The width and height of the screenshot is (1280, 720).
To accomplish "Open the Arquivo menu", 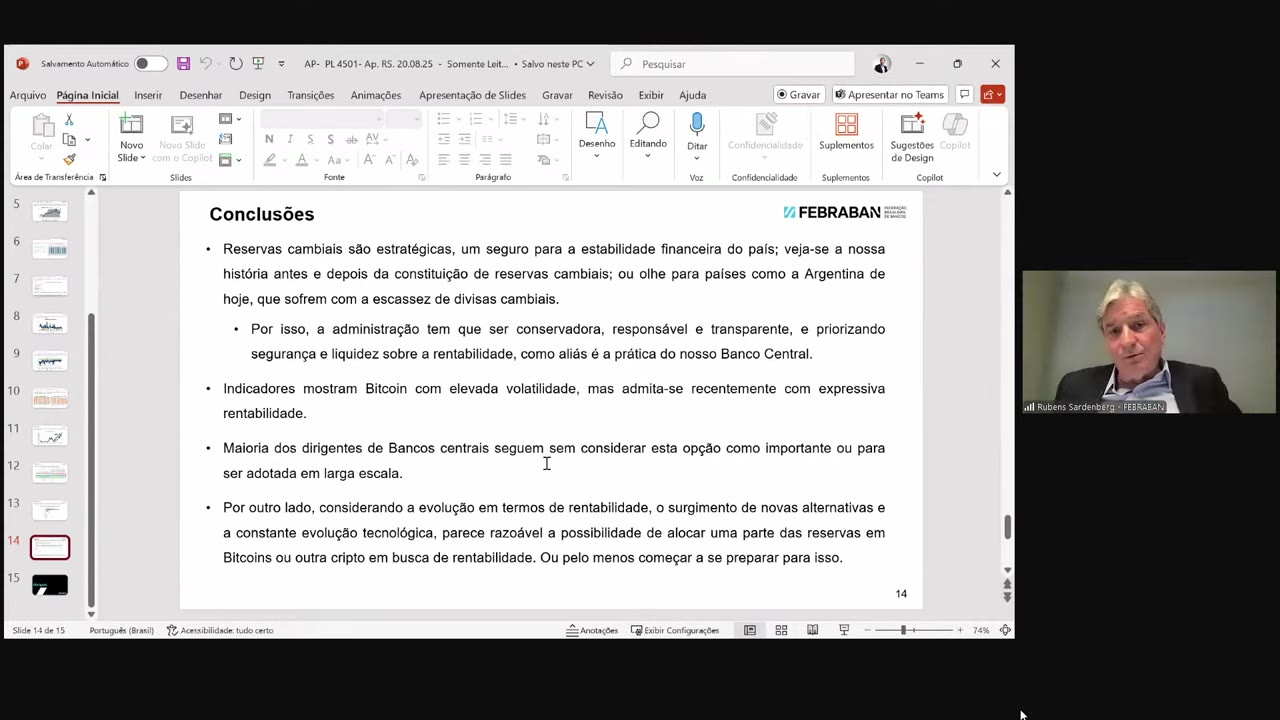I will click(28, 95).
